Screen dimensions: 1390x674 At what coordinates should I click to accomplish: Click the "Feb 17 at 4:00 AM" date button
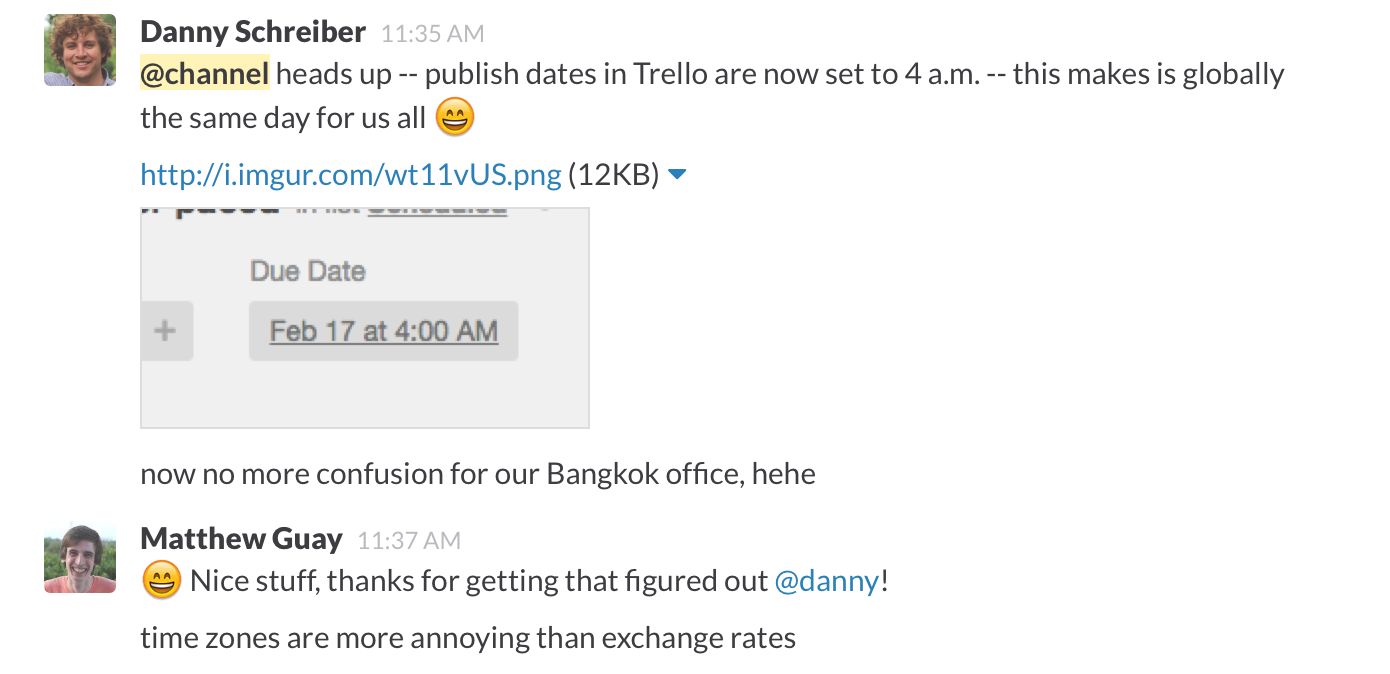pyautogui.click(x=383, y=331)
